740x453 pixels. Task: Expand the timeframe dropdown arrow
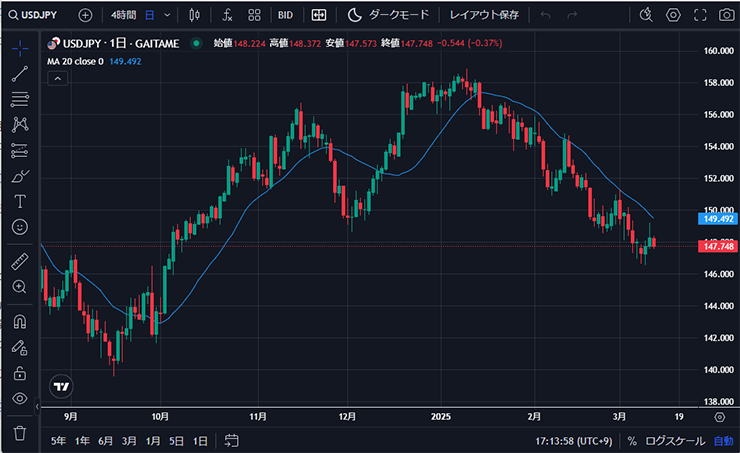[166, 15]
